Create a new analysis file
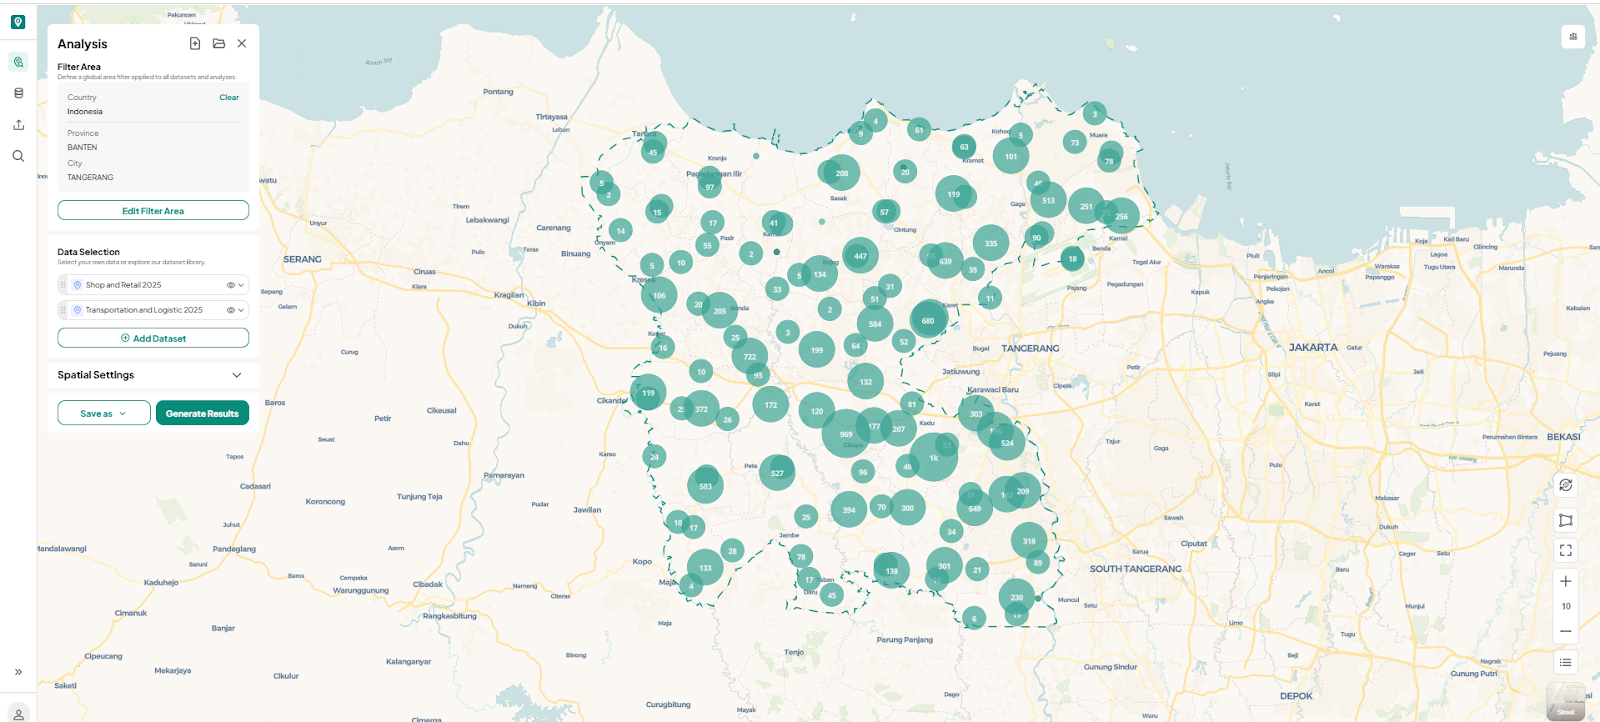Screen dimensions: 1600x722 point(195,43)
